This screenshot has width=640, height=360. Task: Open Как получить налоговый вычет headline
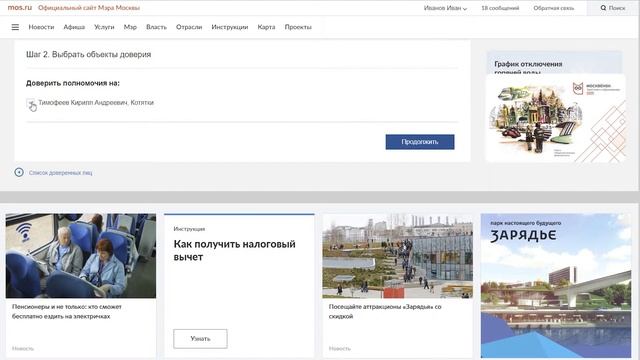tap(234, 250)
